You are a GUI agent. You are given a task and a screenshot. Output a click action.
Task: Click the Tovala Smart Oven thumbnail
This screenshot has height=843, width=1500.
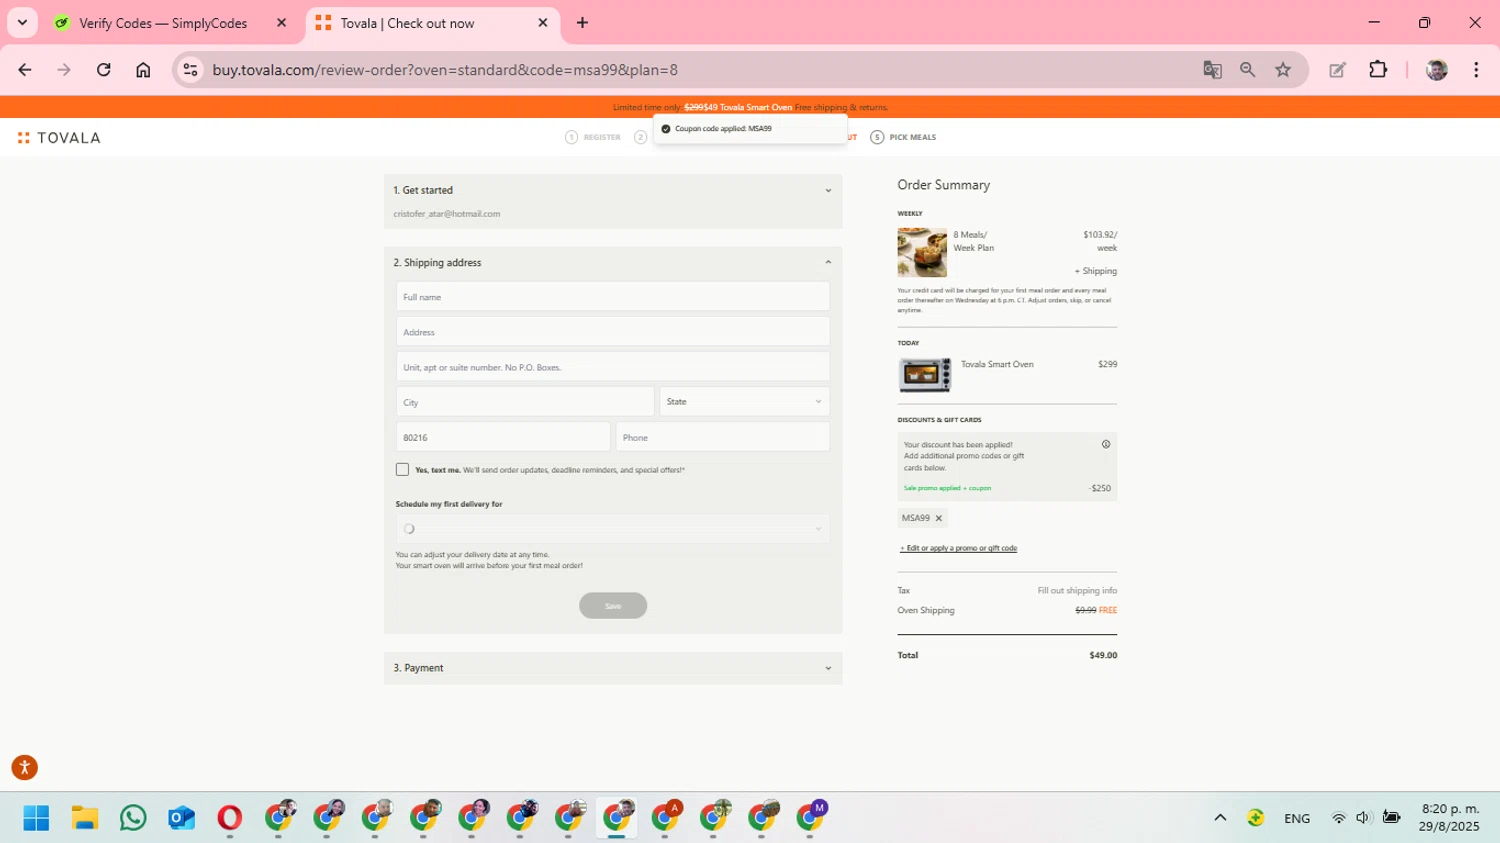coord(925,375)
